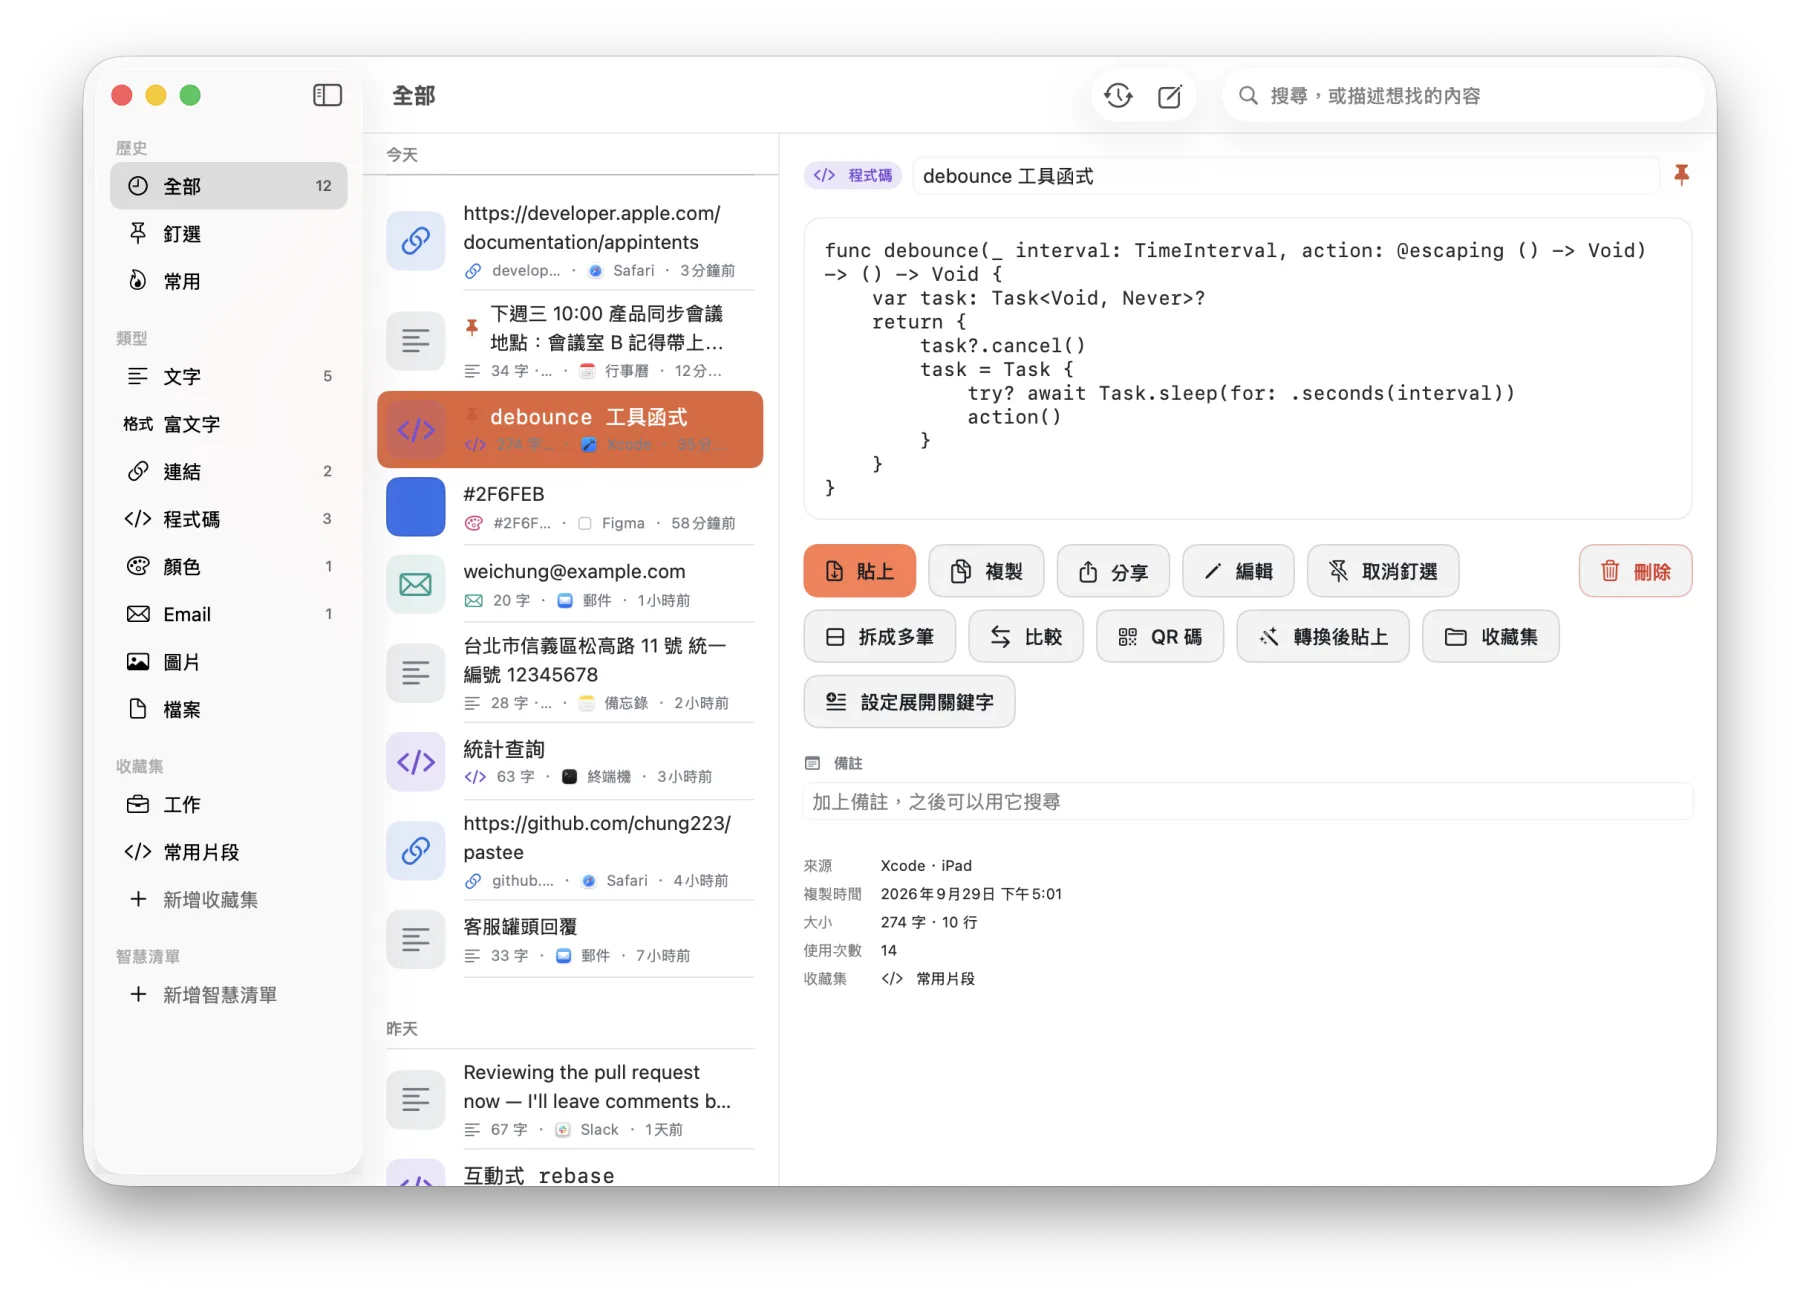The image size is (1800, 1296).
Task: Click 設定展開關鍵字 set expansion keyword
Action: coord(909,701)
